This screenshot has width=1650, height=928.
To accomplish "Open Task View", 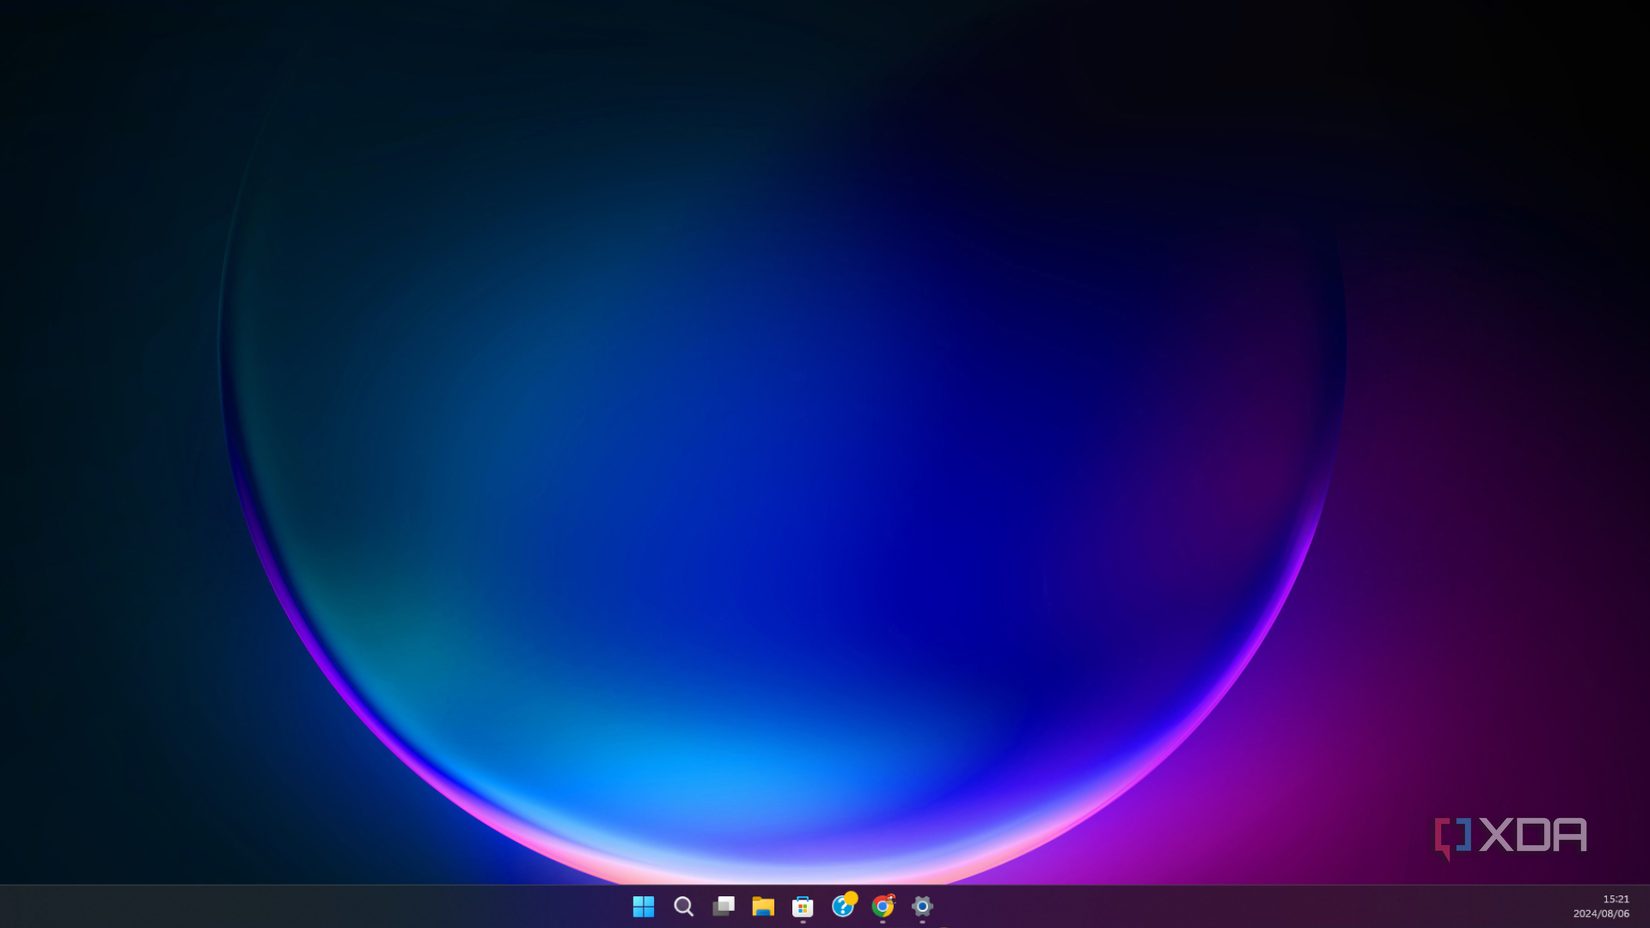I will [x=724, y=907].
